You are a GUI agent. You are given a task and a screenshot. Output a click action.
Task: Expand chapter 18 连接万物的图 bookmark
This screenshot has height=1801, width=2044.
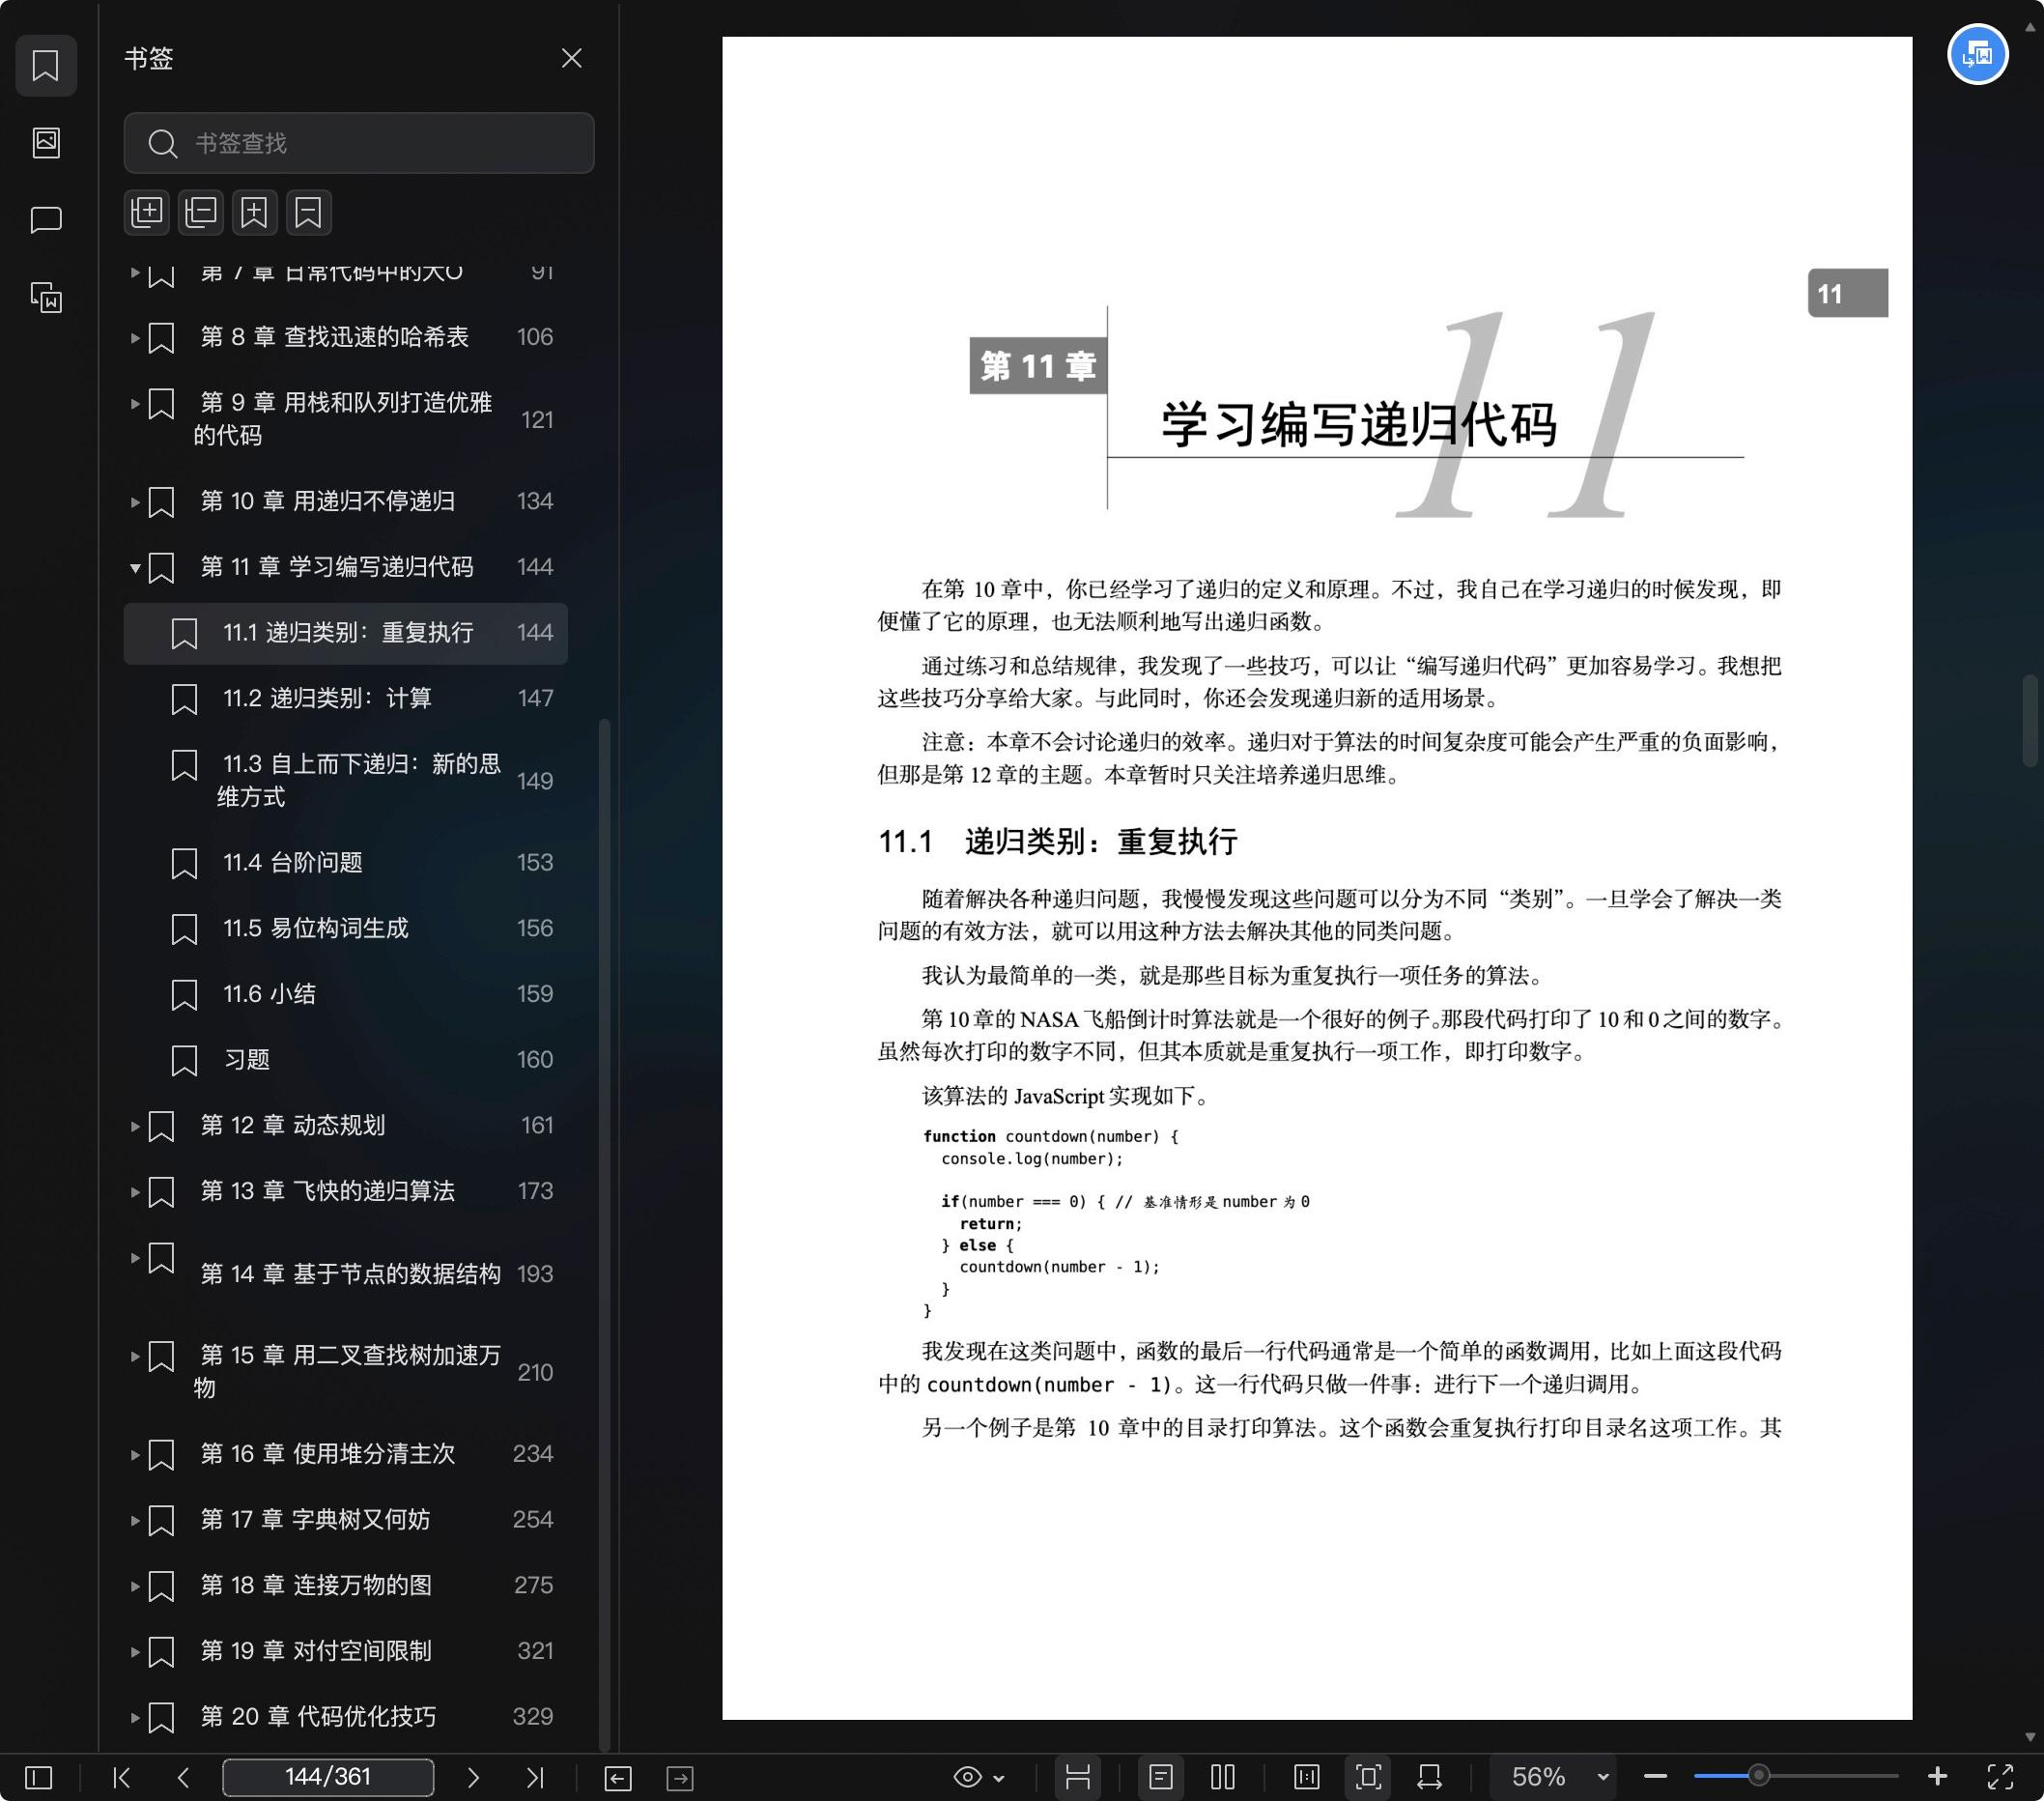(x=135, y=1586)
